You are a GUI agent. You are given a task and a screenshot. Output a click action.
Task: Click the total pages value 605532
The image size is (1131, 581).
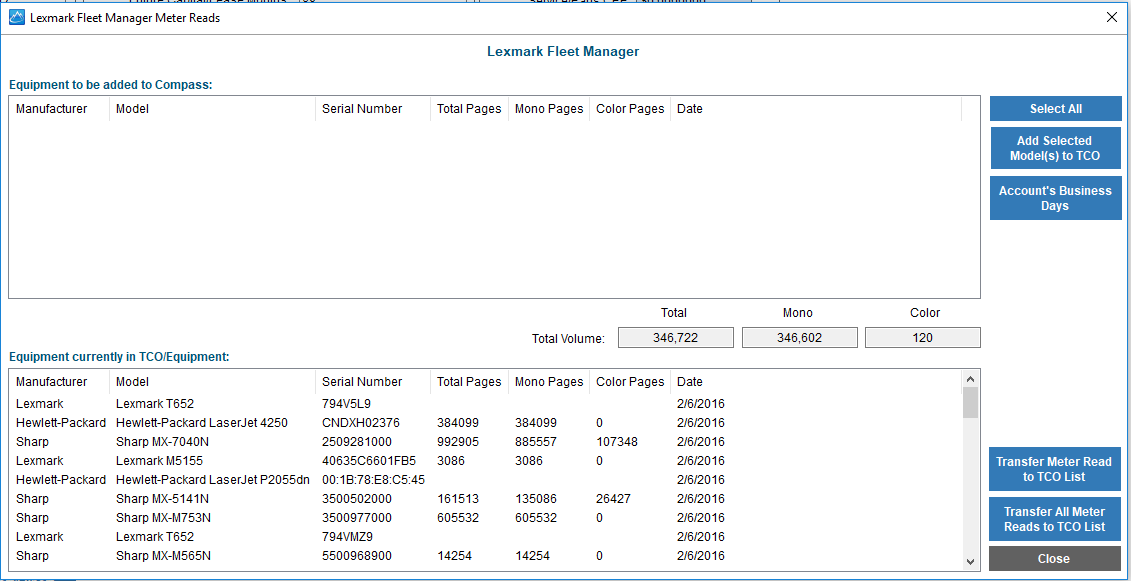pyautogui.click(x=458, y=518)
